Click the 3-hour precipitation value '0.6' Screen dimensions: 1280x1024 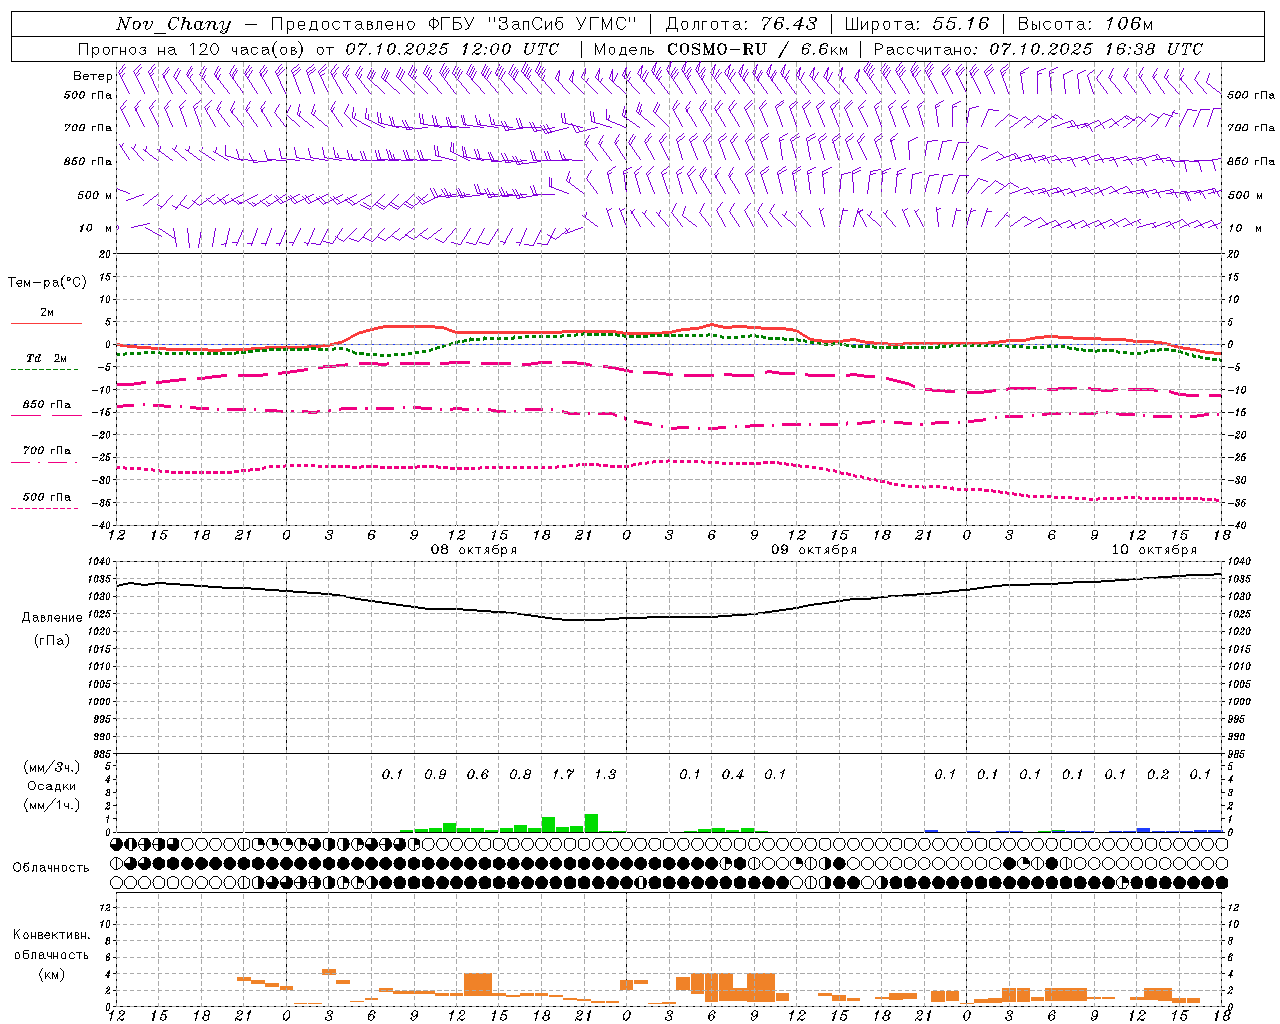(478, 775)
